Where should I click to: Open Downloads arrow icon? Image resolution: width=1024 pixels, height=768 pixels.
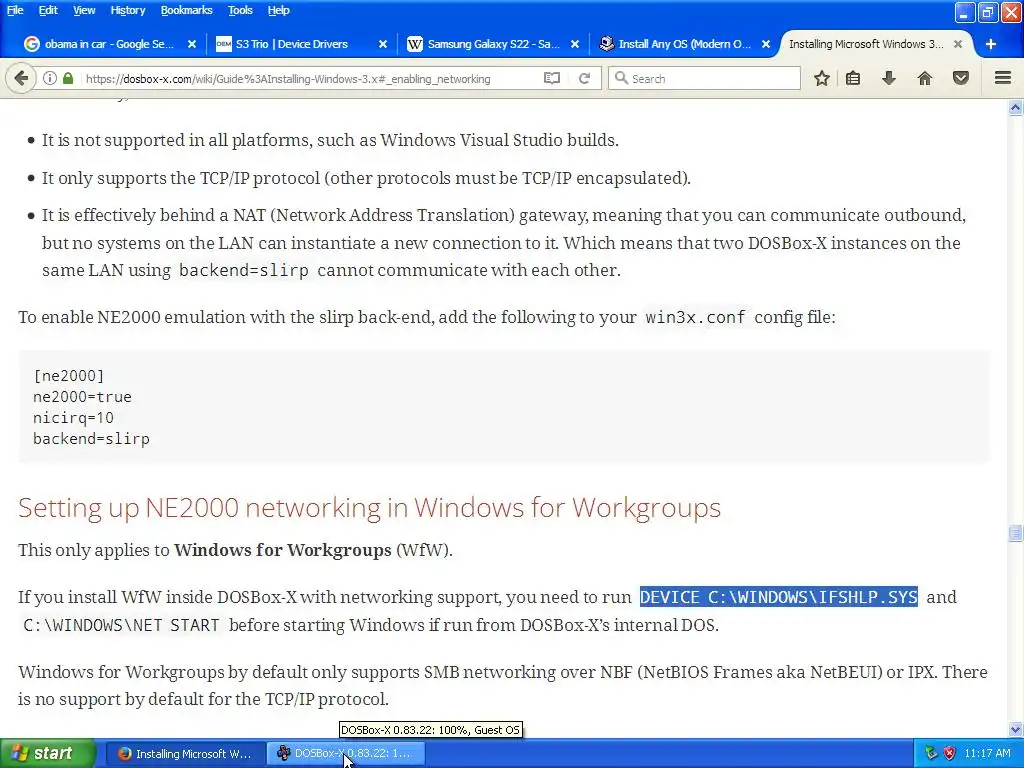(x=889, y=78)
